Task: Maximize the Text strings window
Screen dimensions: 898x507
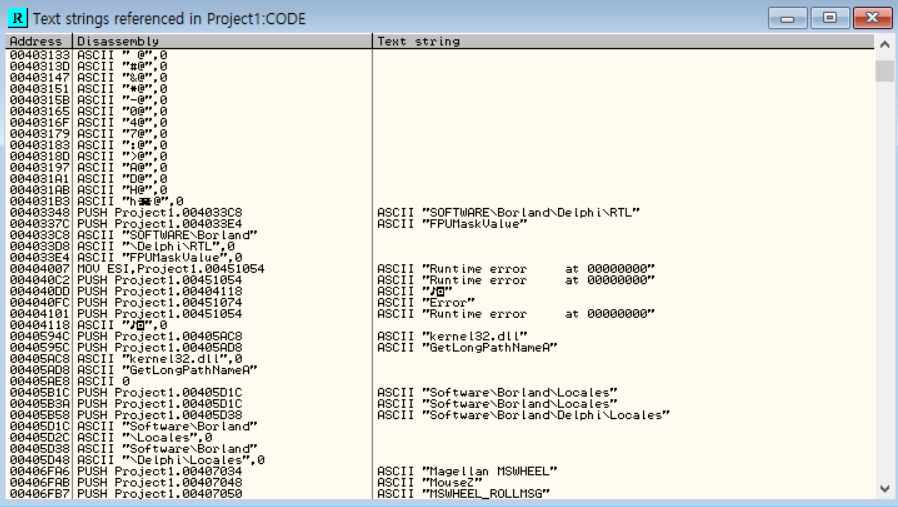Action: [829, 18]
